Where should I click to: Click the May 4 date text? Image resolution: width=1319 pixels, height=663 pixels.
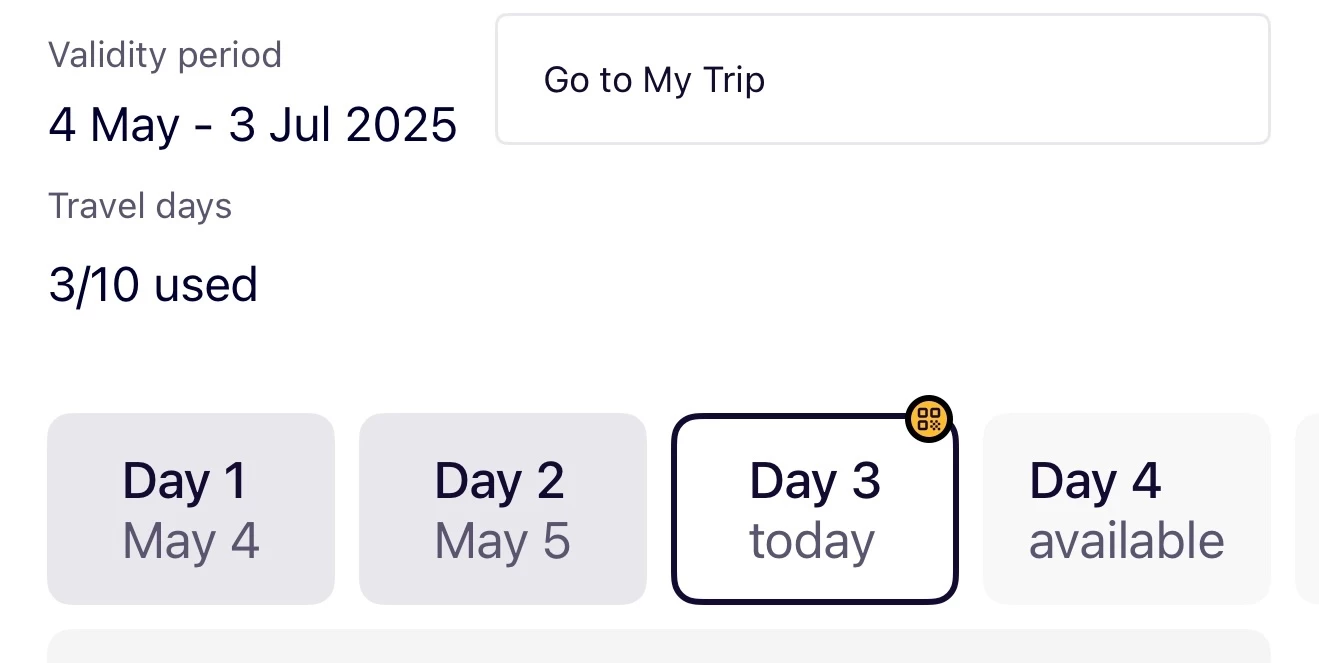[x=191, y=542]
